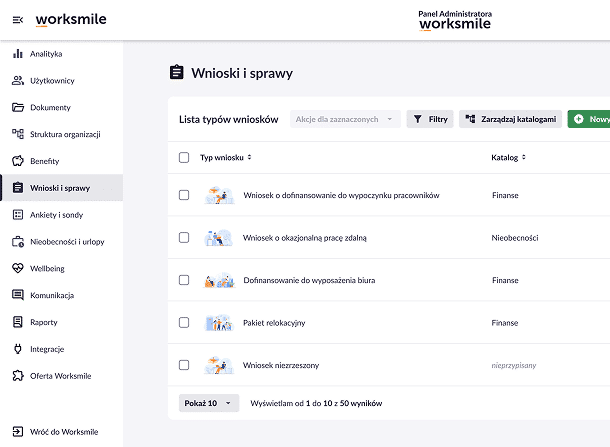Image resolution: width=610 pixels, height=447 pixels.
Task: Sort by the Katalog column header
Action: point(508,157)
